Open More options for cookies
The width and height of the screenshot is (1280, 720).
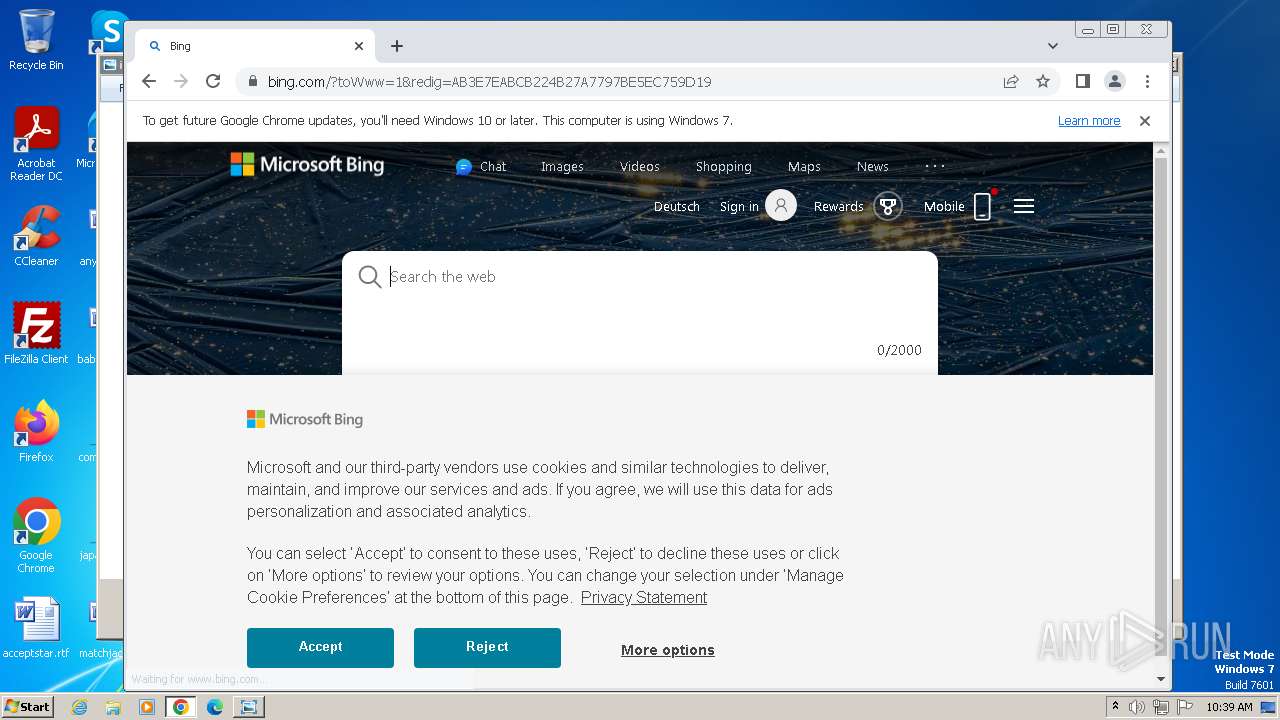click(x=668, y=650)
